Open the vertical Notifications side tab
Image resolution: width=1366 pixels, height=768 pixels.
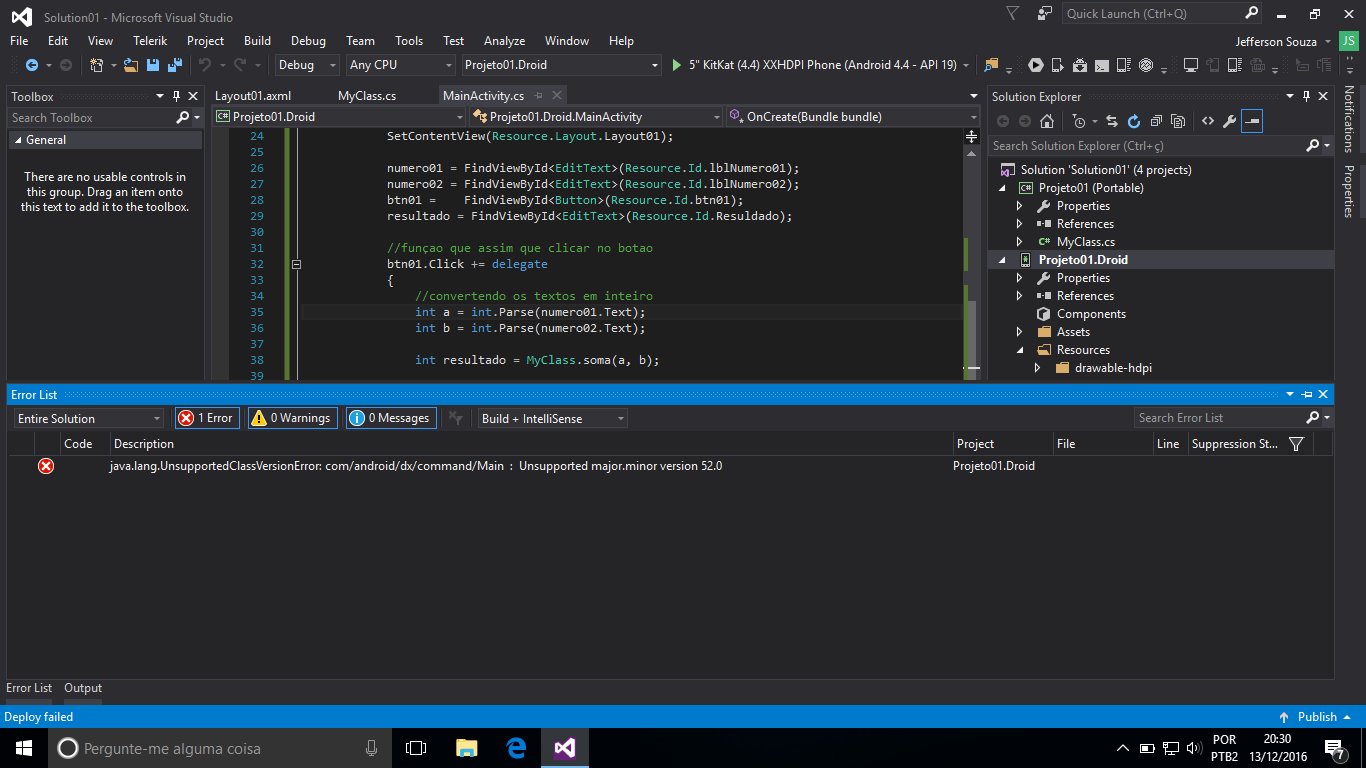1348,118
